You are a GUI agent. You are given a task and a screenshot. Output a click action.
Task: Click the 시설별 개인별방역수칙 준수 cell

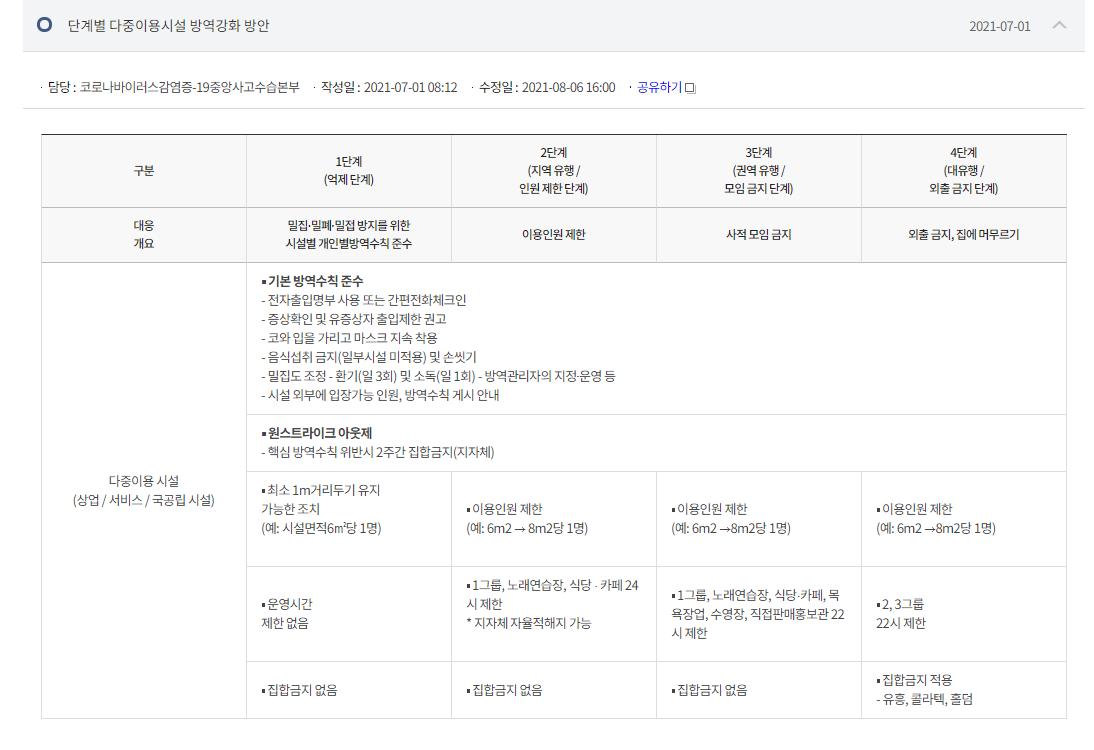point(349,234)
